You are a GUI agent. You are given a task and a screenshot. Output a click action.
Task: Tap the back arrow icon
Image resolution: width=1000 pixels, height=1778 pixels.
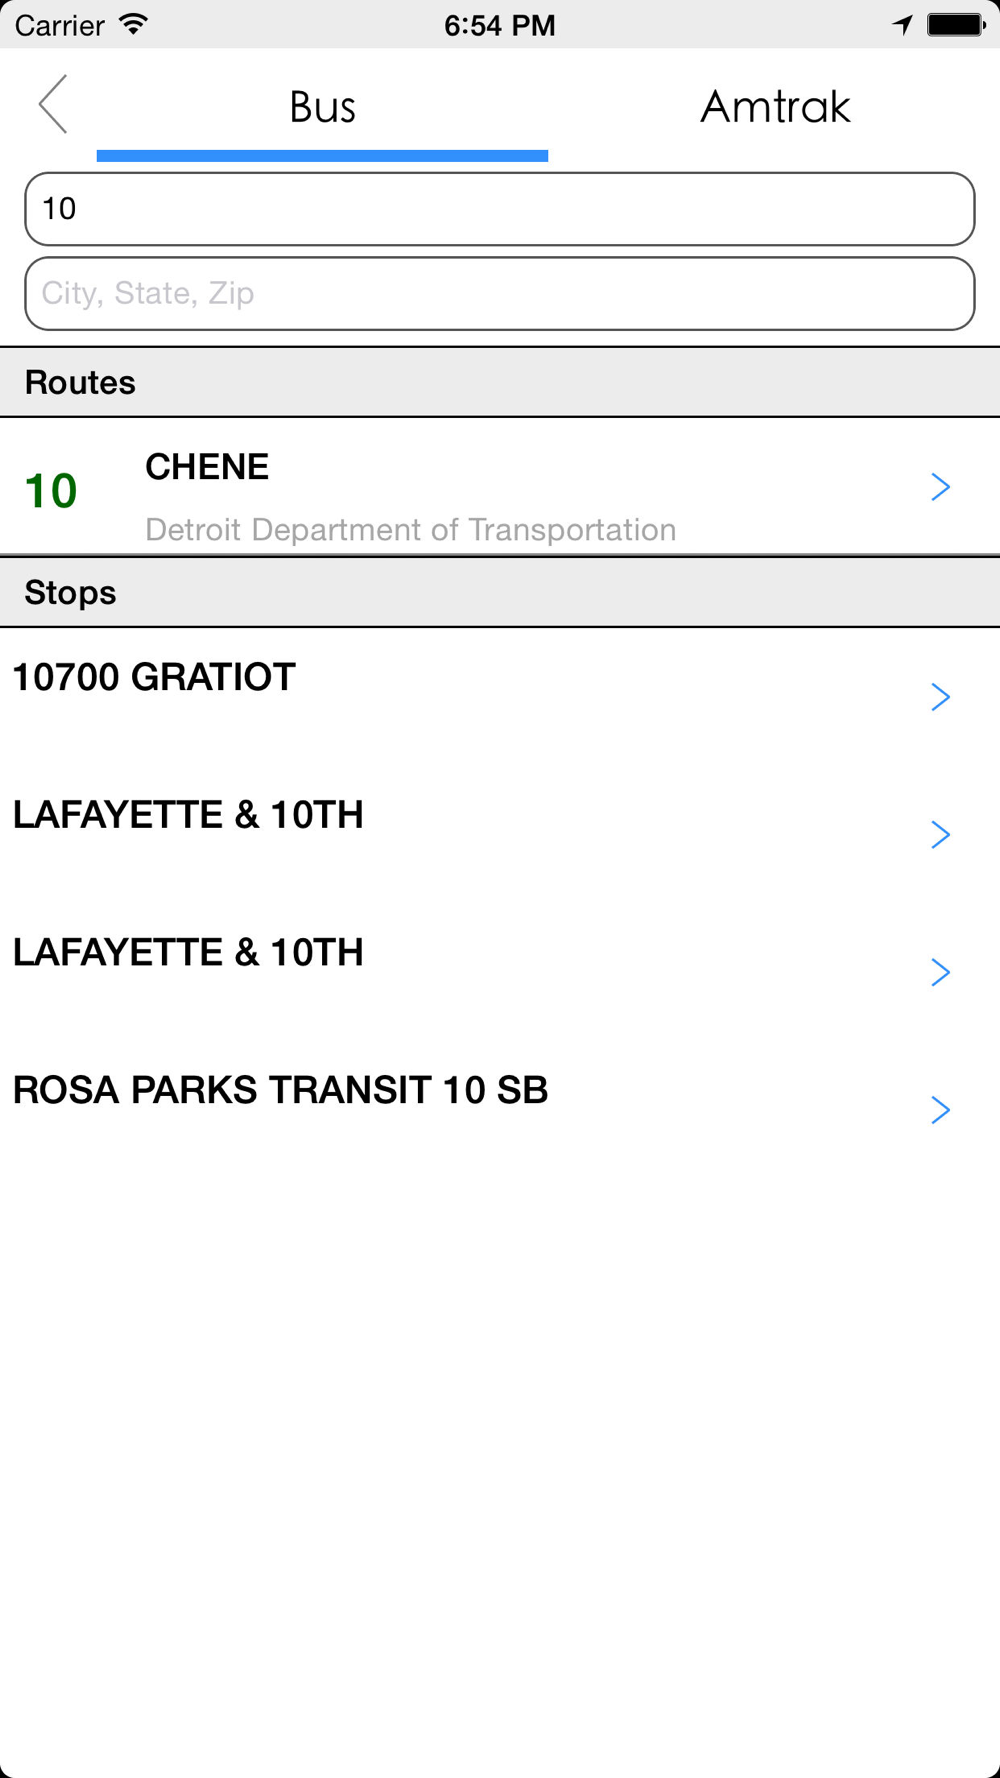[x=53, y=104]
